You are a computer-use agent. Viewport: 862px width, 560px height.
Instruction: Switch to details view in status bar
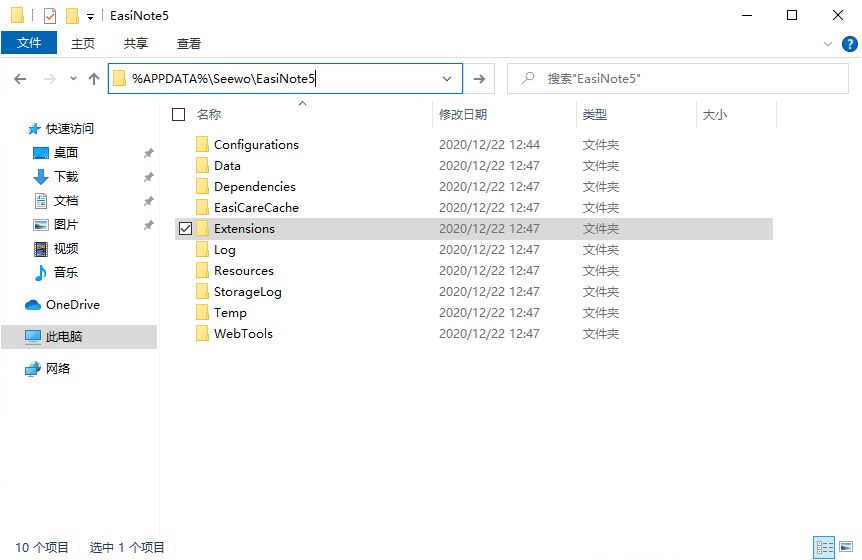coord(824,547)
